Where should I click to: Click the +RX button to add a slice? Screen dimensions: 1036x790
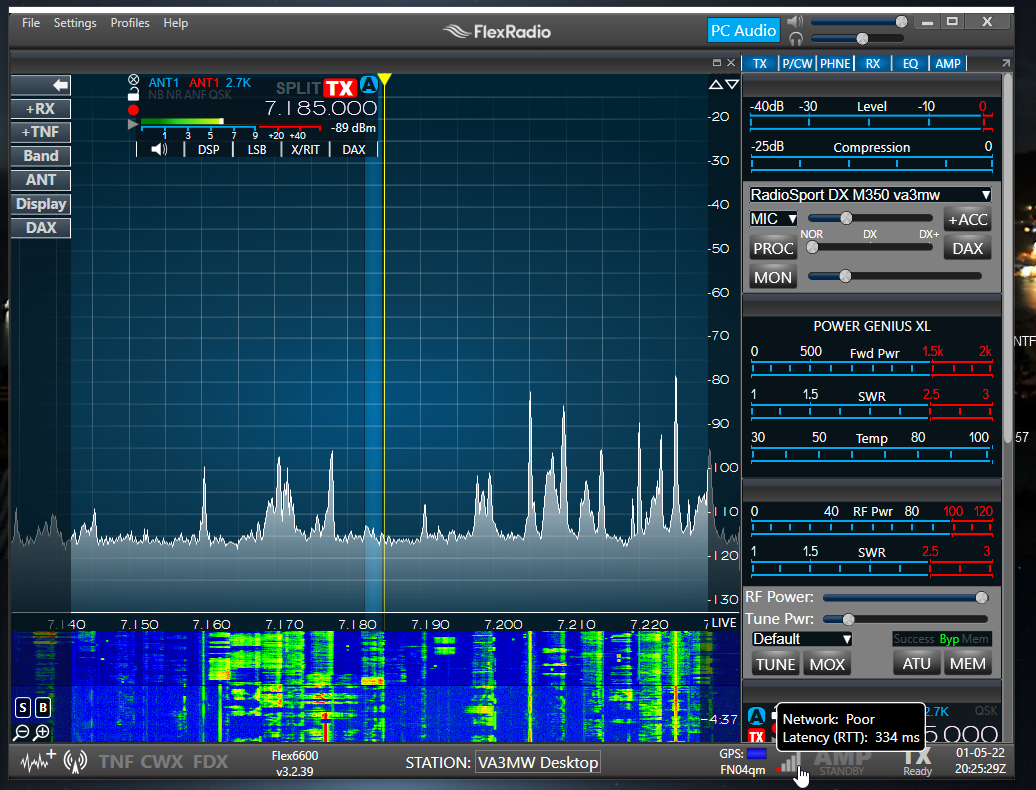pos(41,109)
